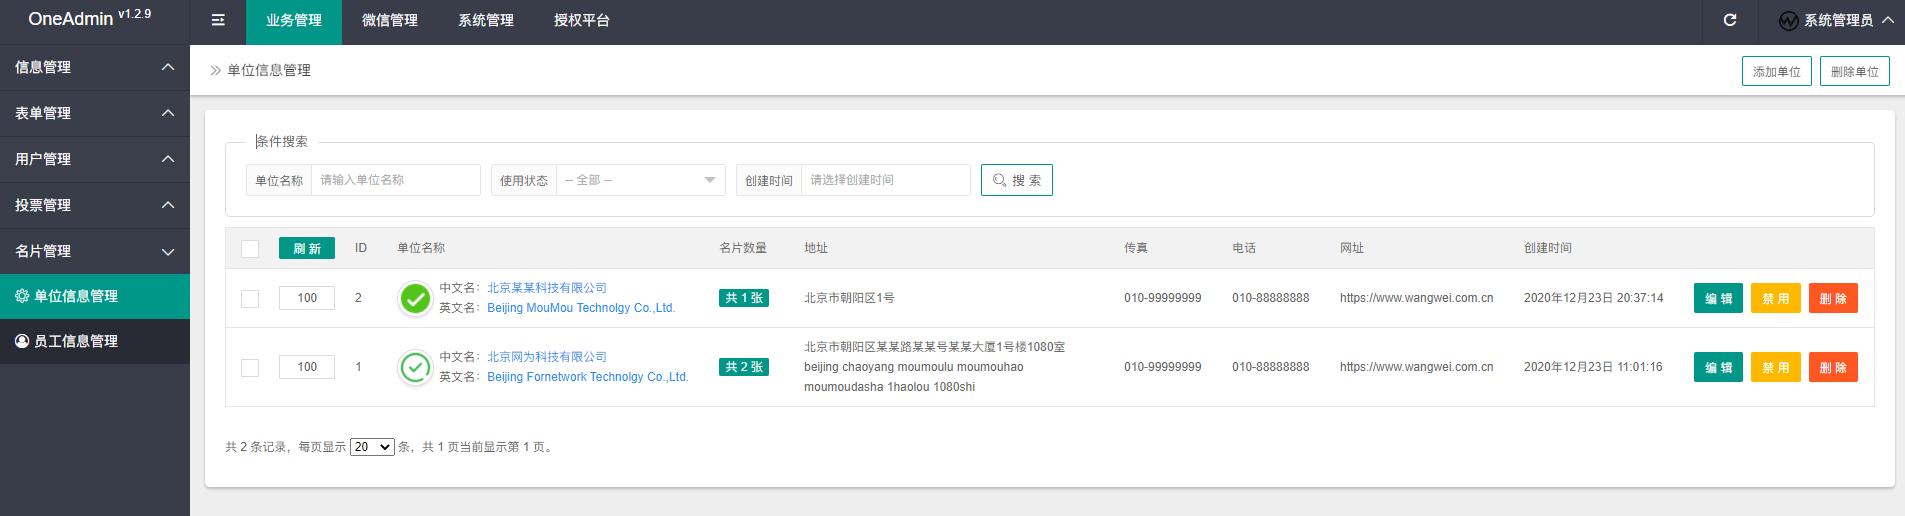
Task: Tick the checkbox for row ID 1
Action: coord(250,367)
